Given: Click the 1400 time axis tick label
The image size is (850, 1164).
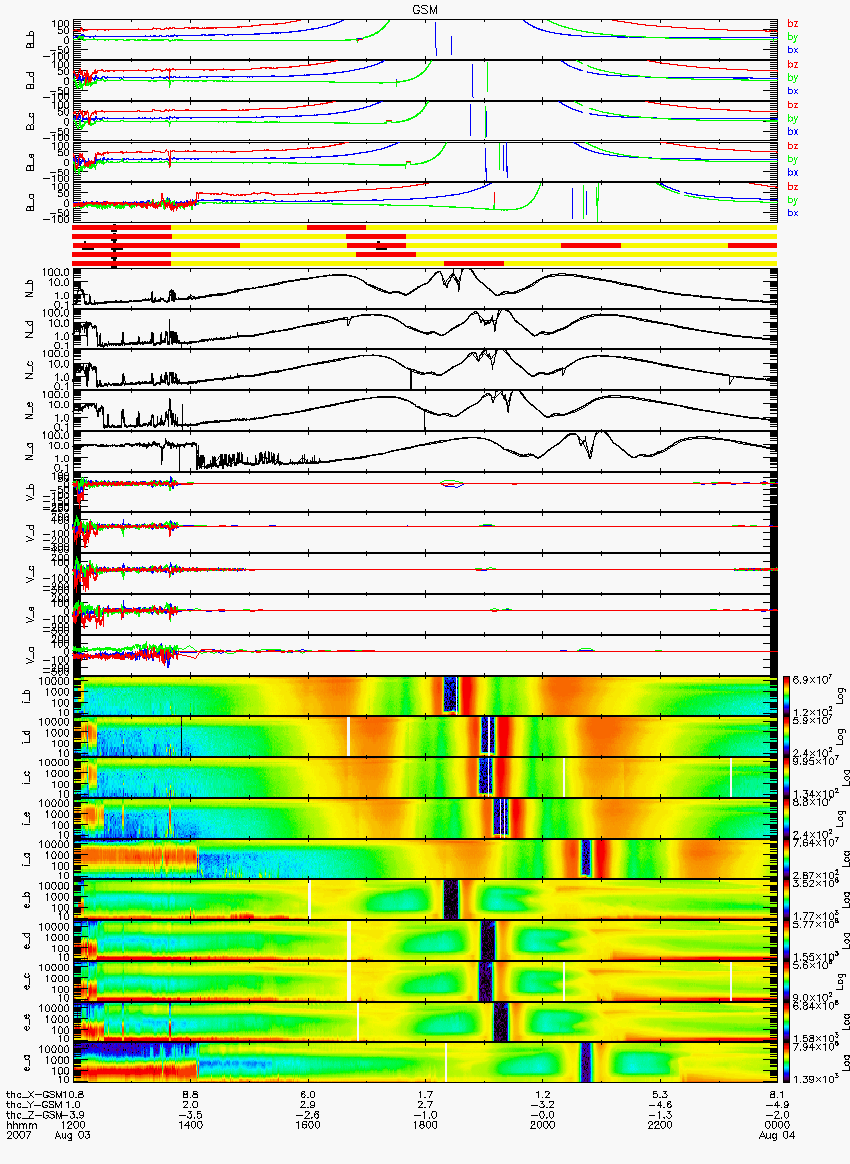Looking at the screenshot, I should pos(190,1125).
